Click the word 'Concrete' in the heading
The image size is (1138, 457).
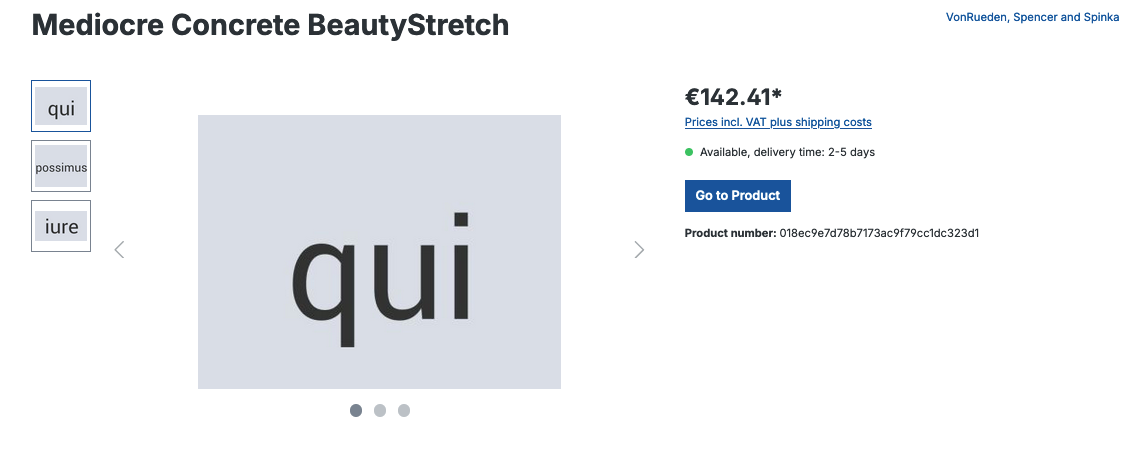(235, 25)
